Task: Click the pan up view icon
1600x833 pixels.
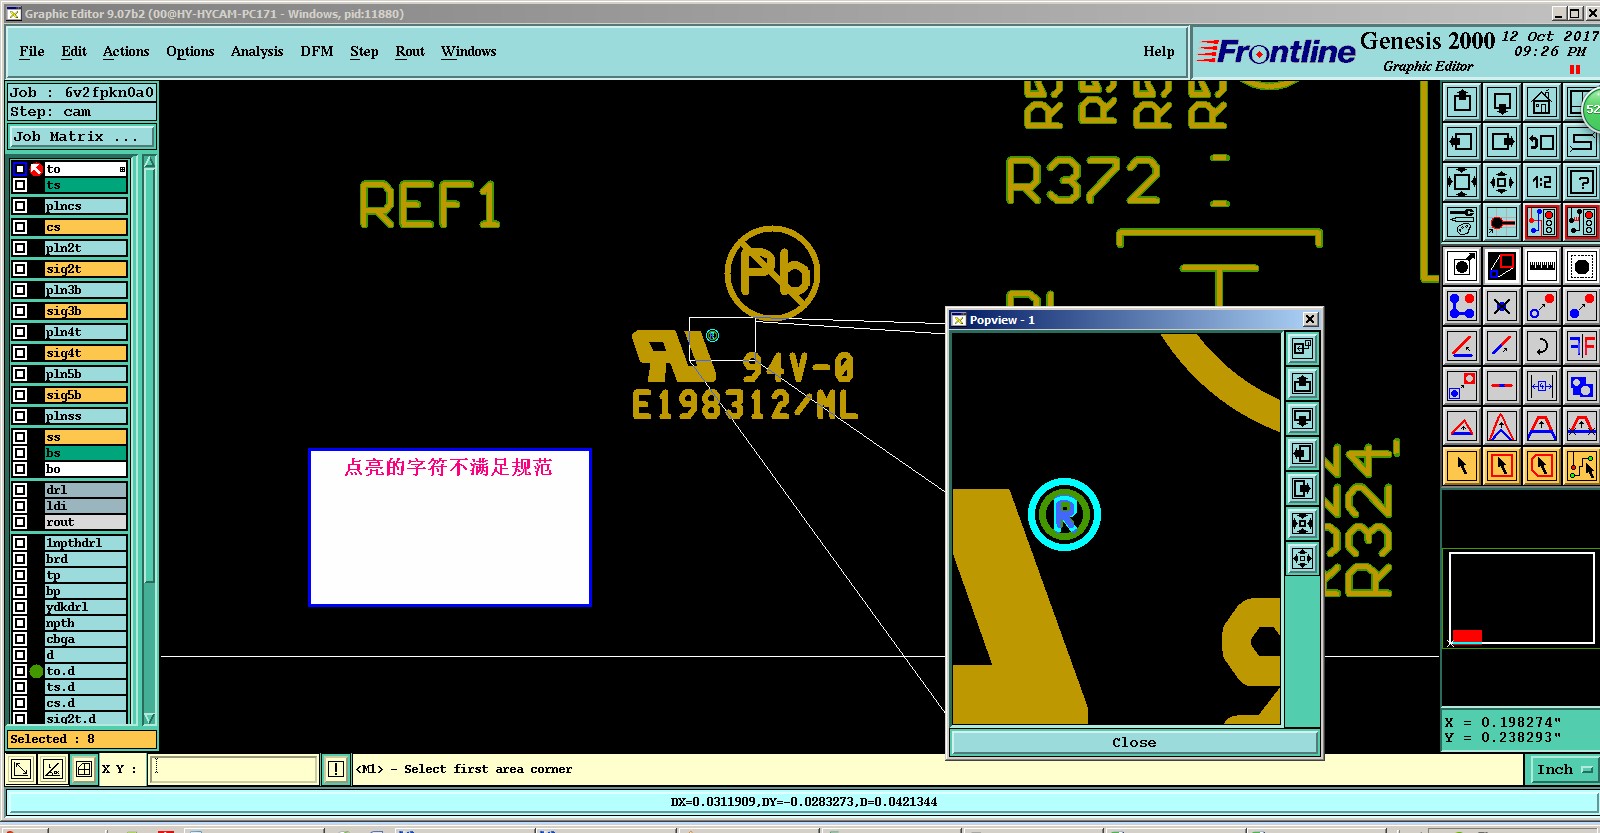Action: [1462, 102]
